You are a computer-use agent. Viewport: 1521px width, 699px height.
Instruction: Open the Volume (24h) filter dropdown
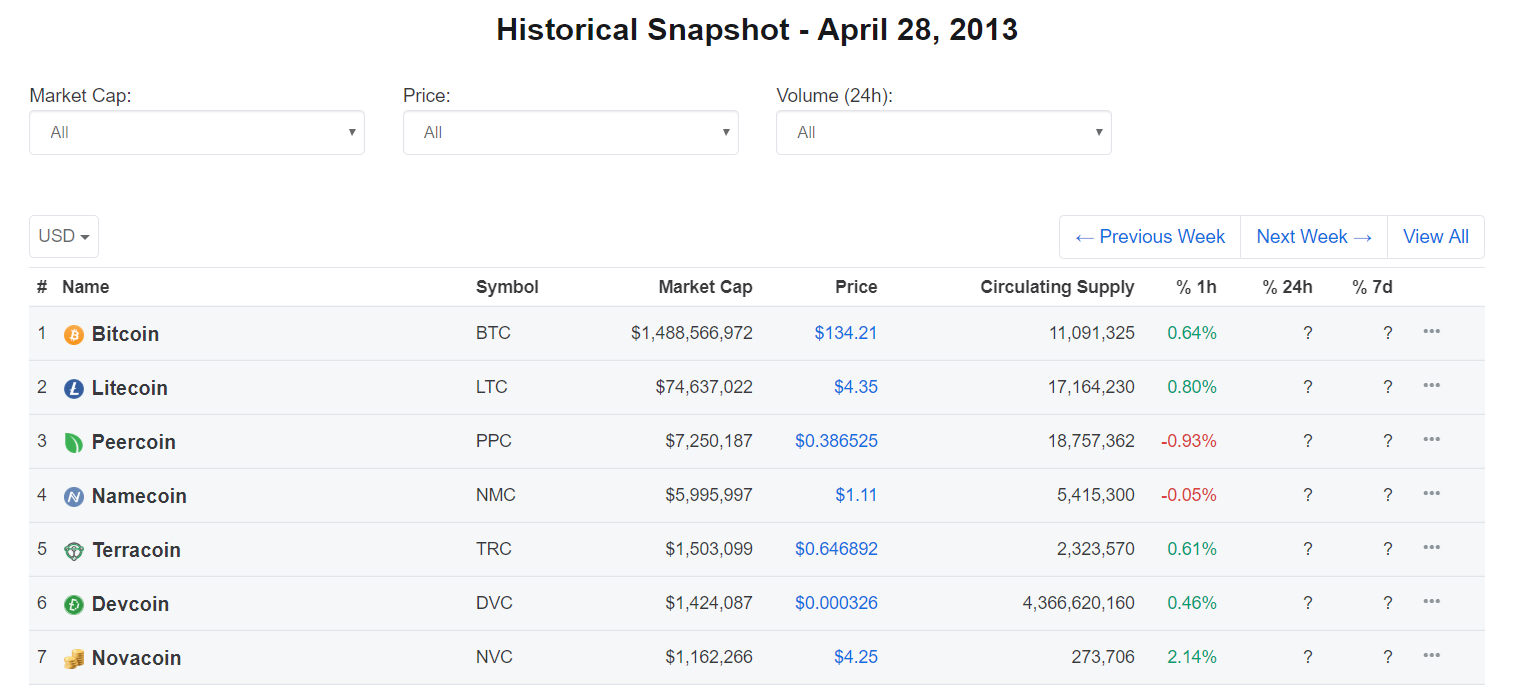944,132
